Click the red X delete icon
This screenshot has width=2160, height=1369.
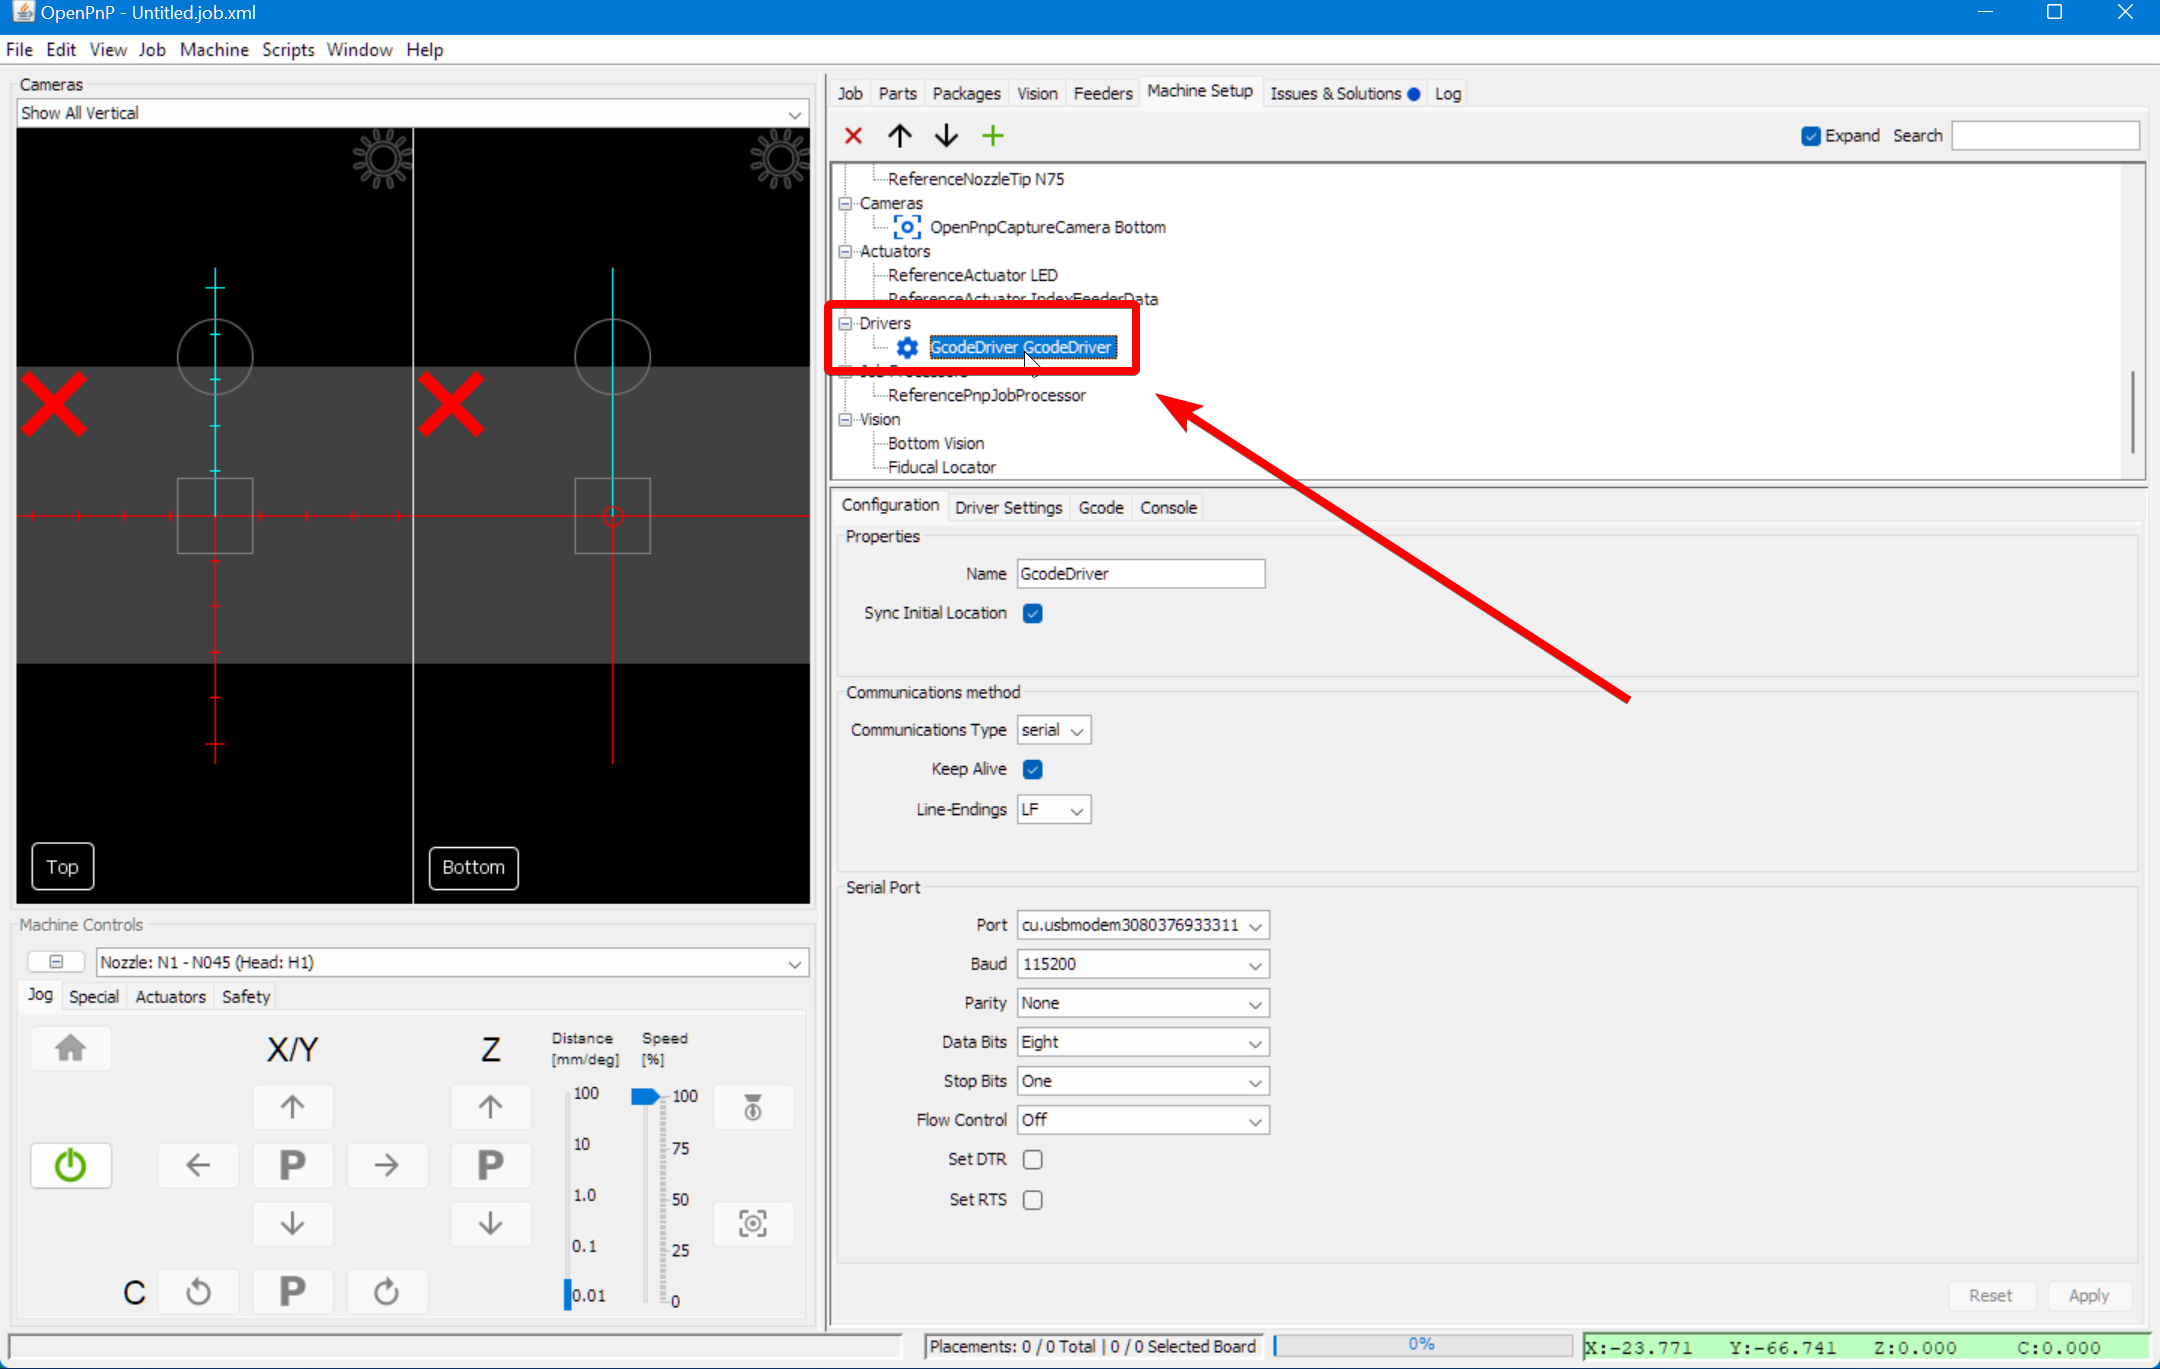click(853, 136)
